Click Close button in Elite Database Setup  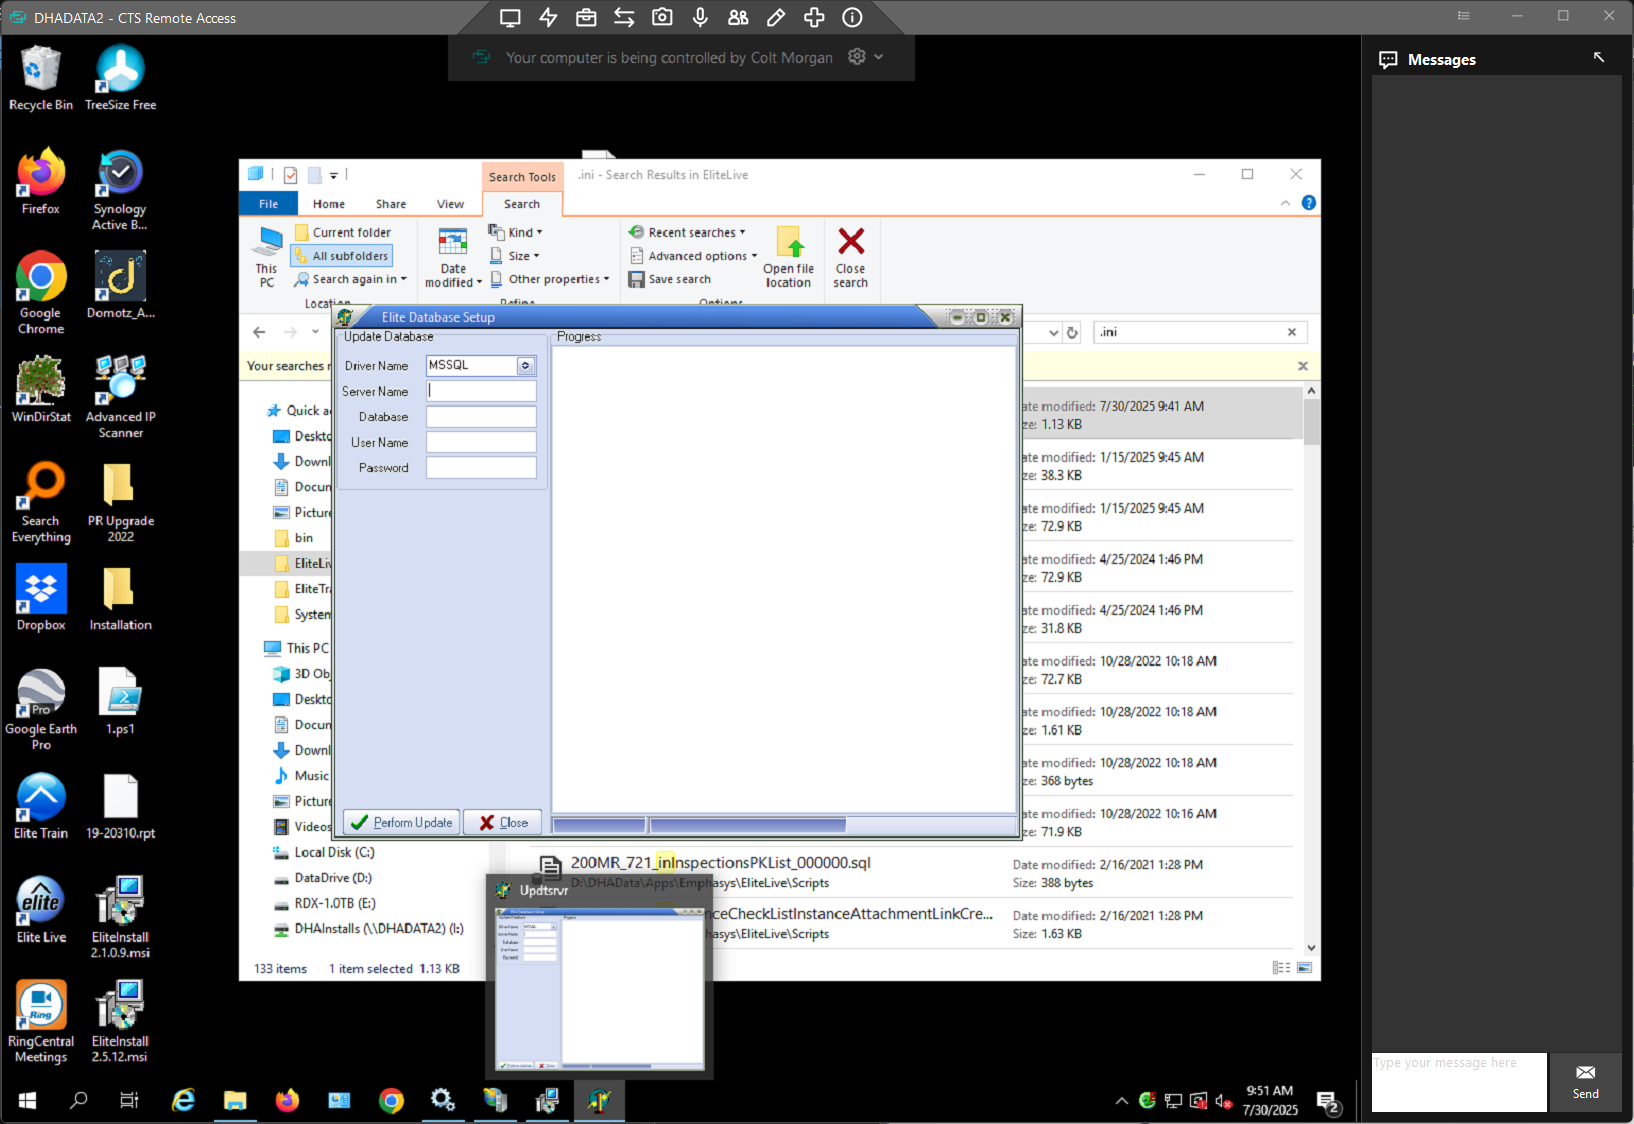pos(503,822)
